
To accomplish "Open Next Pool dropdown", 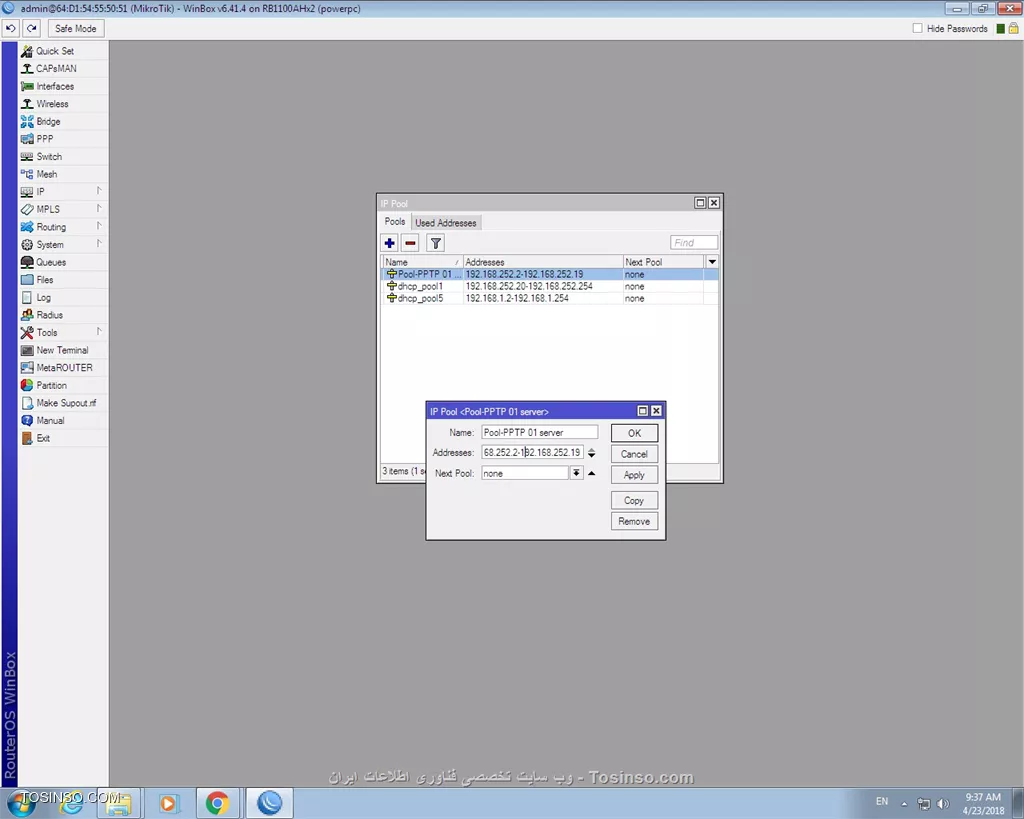I will pyautogui.click(x=576, y=474).
